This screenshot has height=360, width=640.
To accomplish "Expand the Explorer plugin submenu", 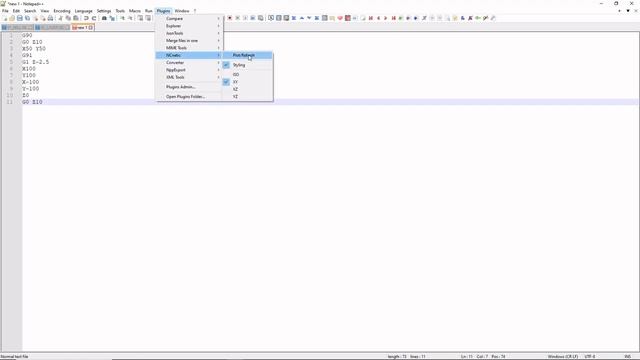I will click(189, 26).
